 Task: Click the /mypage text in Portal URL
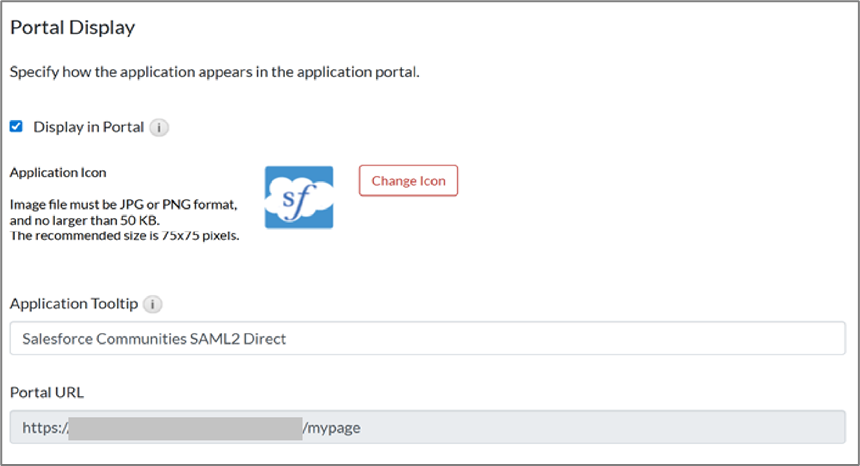click(x=331, y=428)
